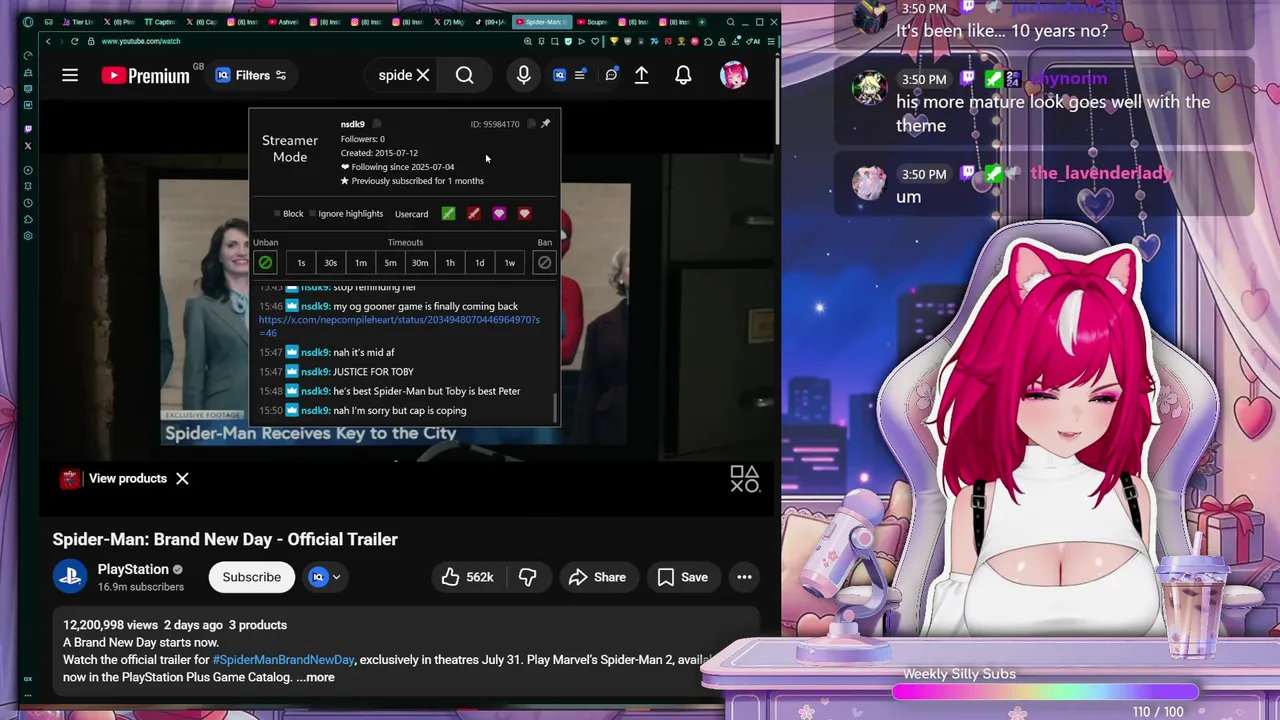The height and width of the screenshot is (720, 1280).
Task: Clear the YouTube search field text
Action: [x=423, y=75]
